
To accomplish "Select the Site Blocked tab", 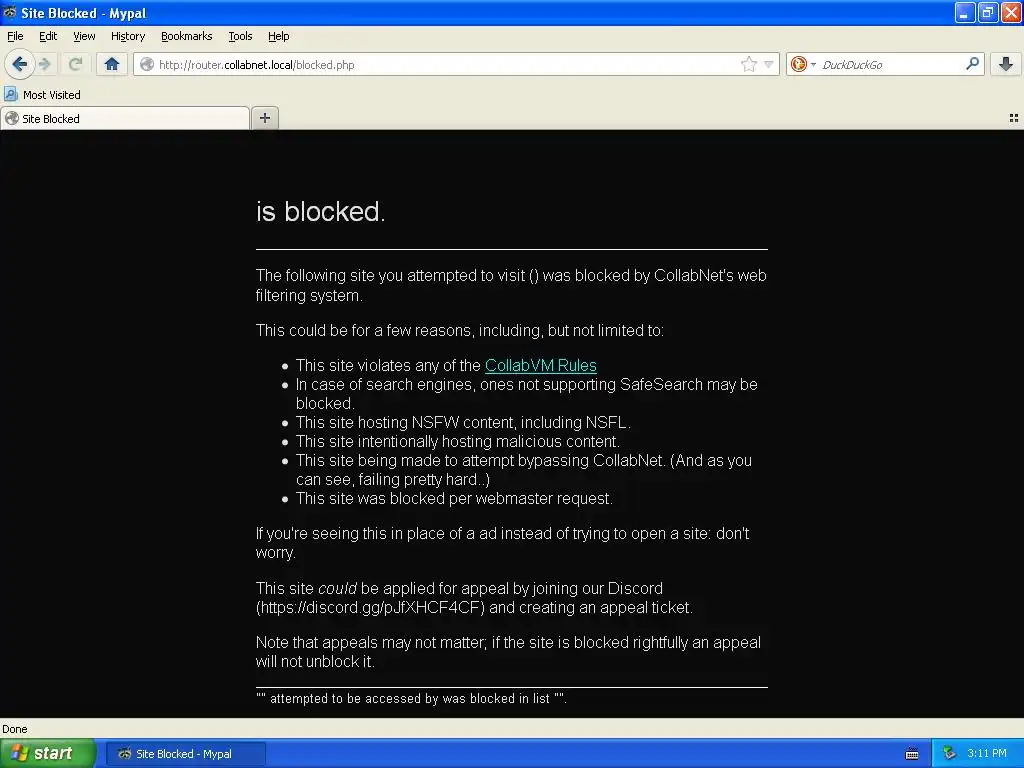I will point(124,118).
